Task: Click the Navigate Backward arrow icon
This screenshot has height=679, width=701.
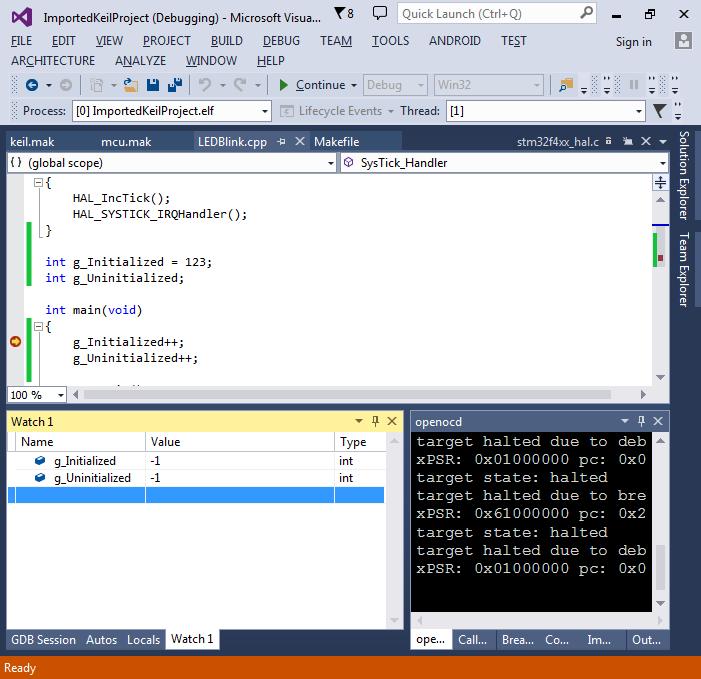Action: [x=32, y=85]
